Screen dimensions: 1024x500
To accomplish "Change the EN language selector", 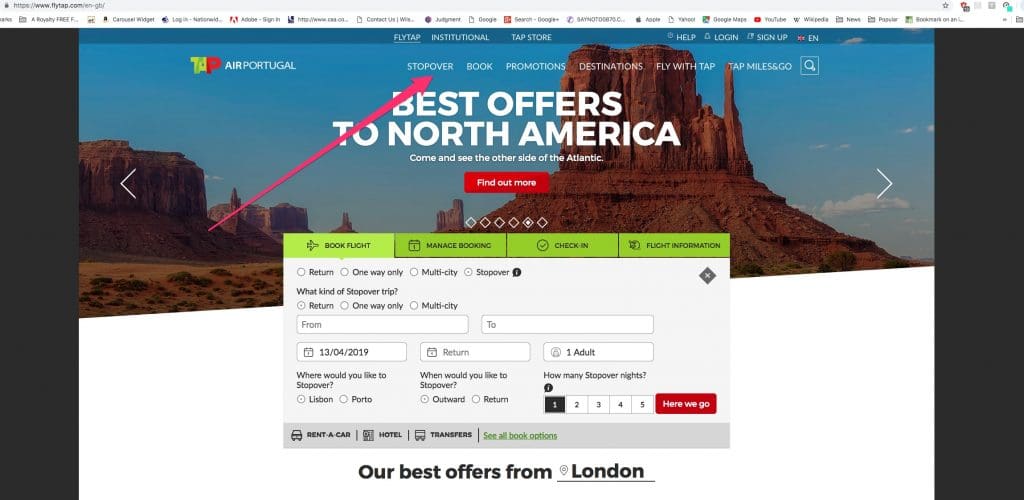I will (808, 38).
